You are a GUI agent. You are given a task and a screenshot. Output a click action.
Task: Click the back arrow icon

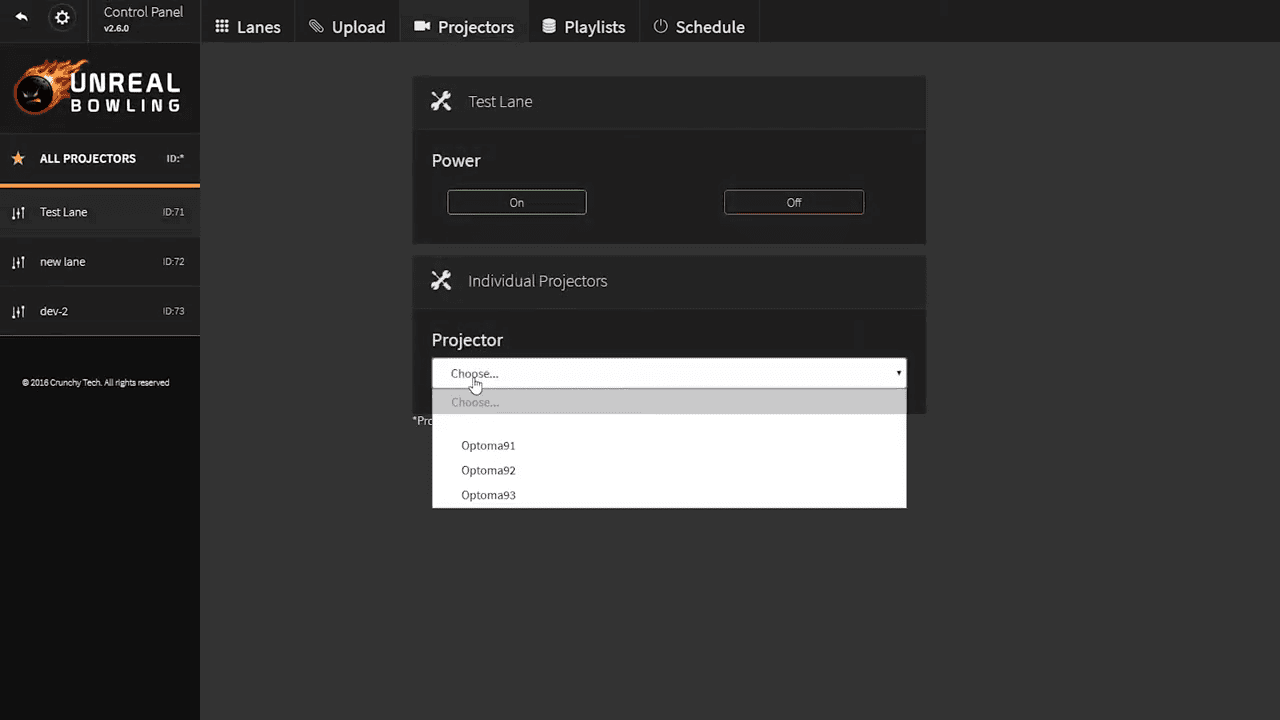[21, 17]
